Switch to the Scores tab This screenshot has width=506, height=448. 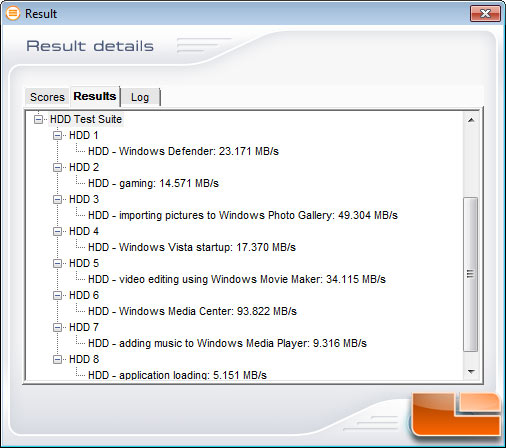47,97
